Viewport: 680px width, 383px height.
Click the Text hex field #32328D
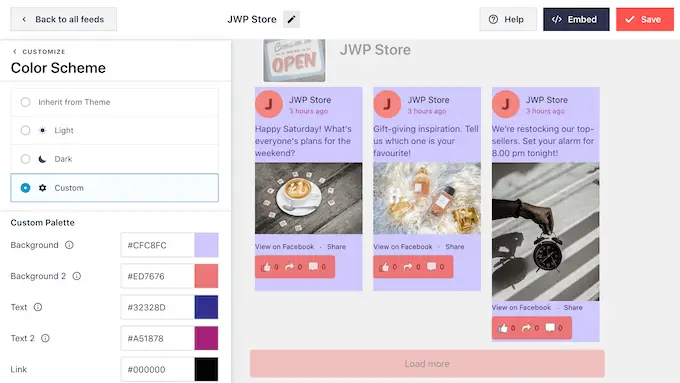click(x=157, y=307)
